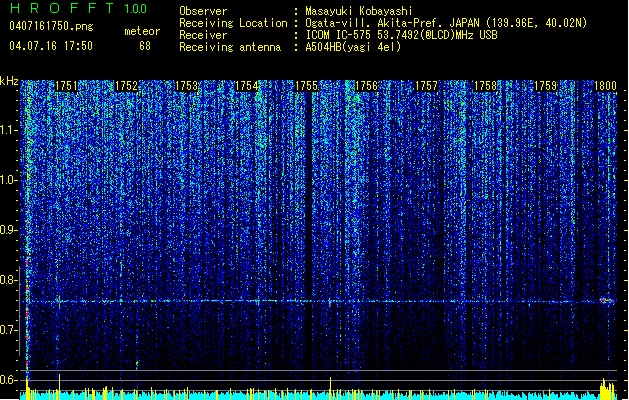
Task: Click the 1.0 kHz axis label
Action: tap(8, 180)
